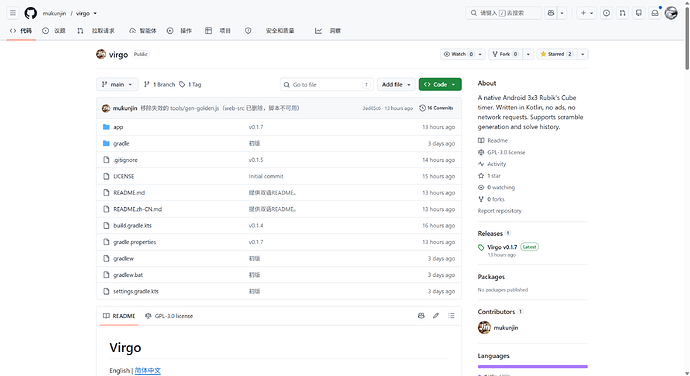The image size is (690, 376).
Task: Expand the Add file dropdown
Action: coord(396,85)
